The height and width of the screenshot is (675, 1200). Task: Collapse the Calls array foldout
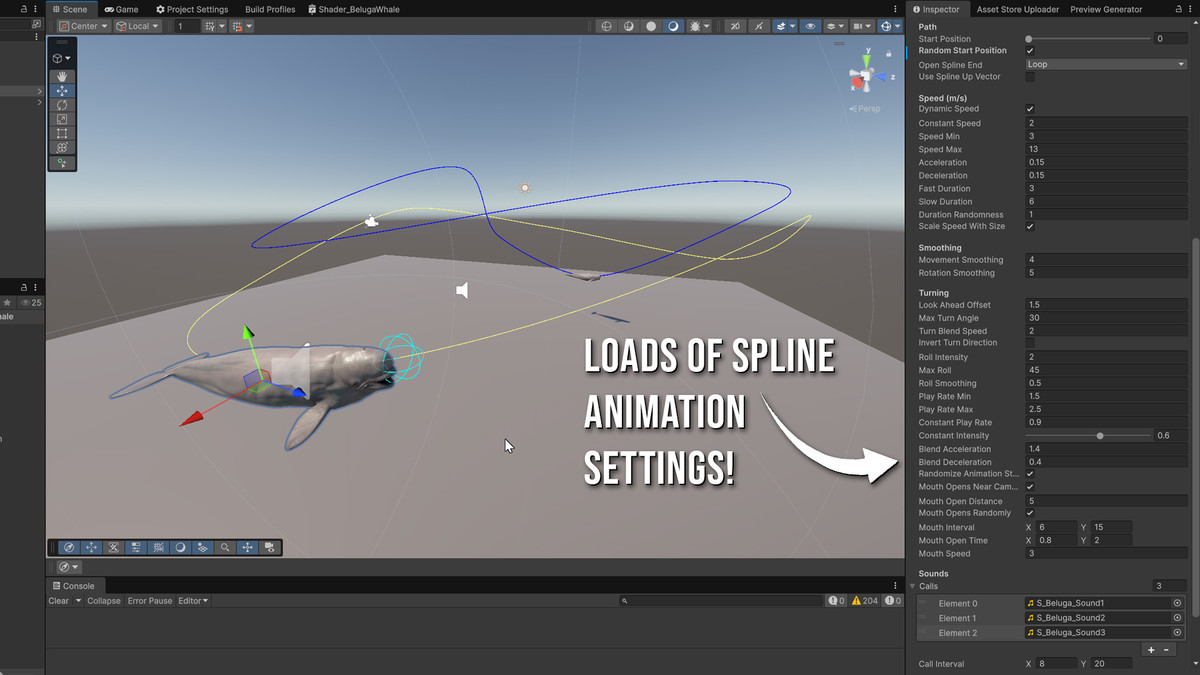click(912, 586)
